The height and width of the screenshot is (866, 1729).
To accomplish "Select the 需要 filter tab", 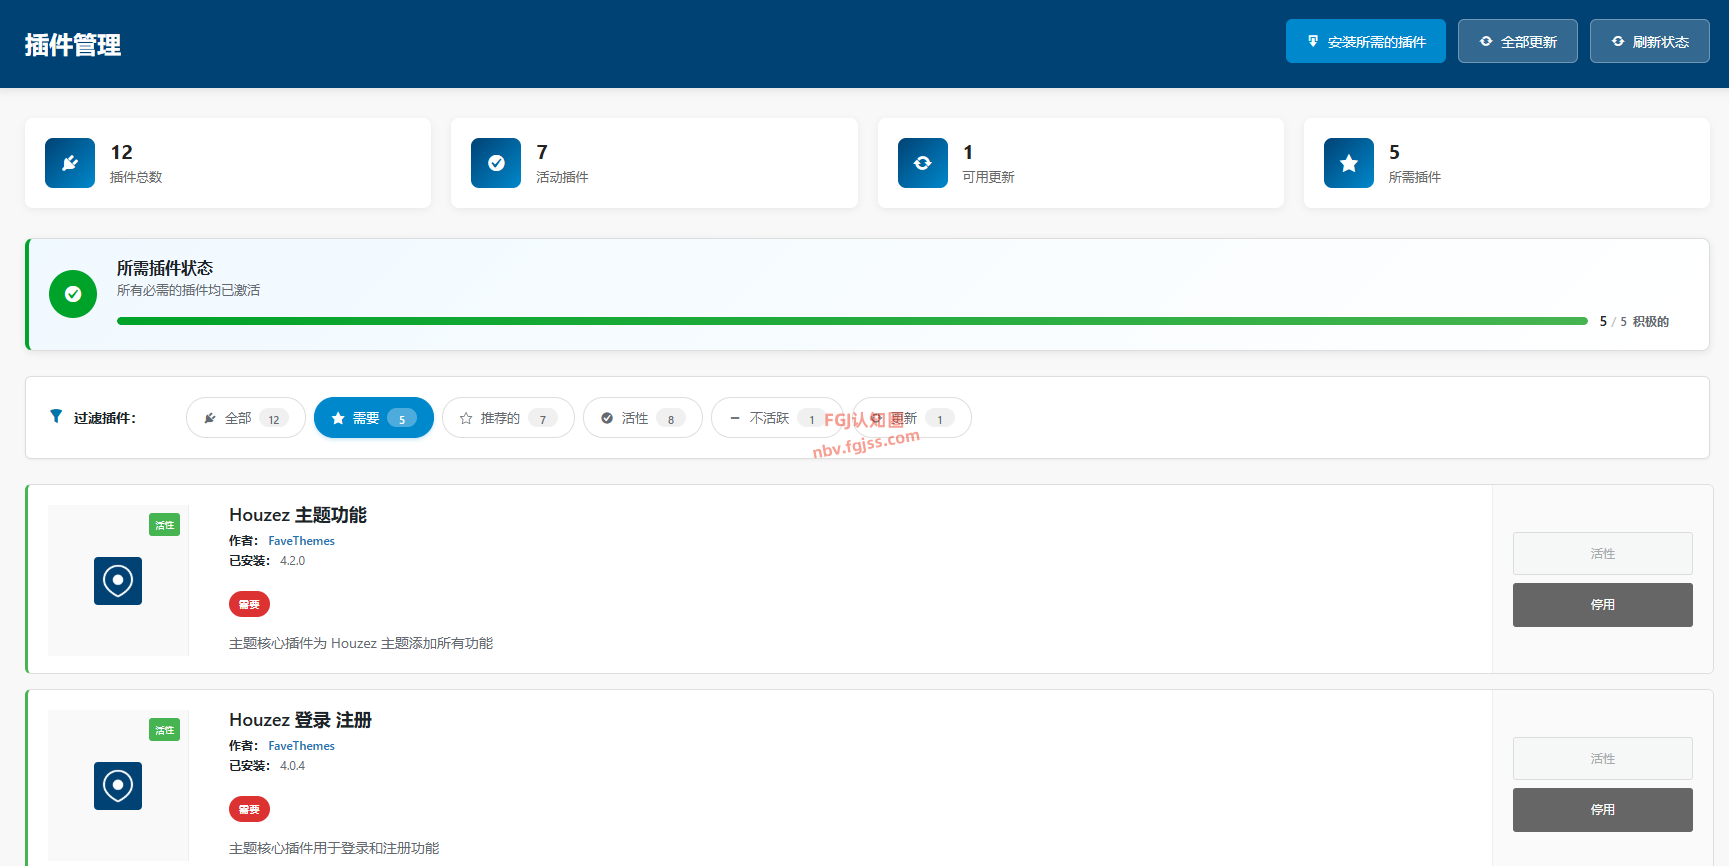I will pyautogui.click(x=373, y=418).
